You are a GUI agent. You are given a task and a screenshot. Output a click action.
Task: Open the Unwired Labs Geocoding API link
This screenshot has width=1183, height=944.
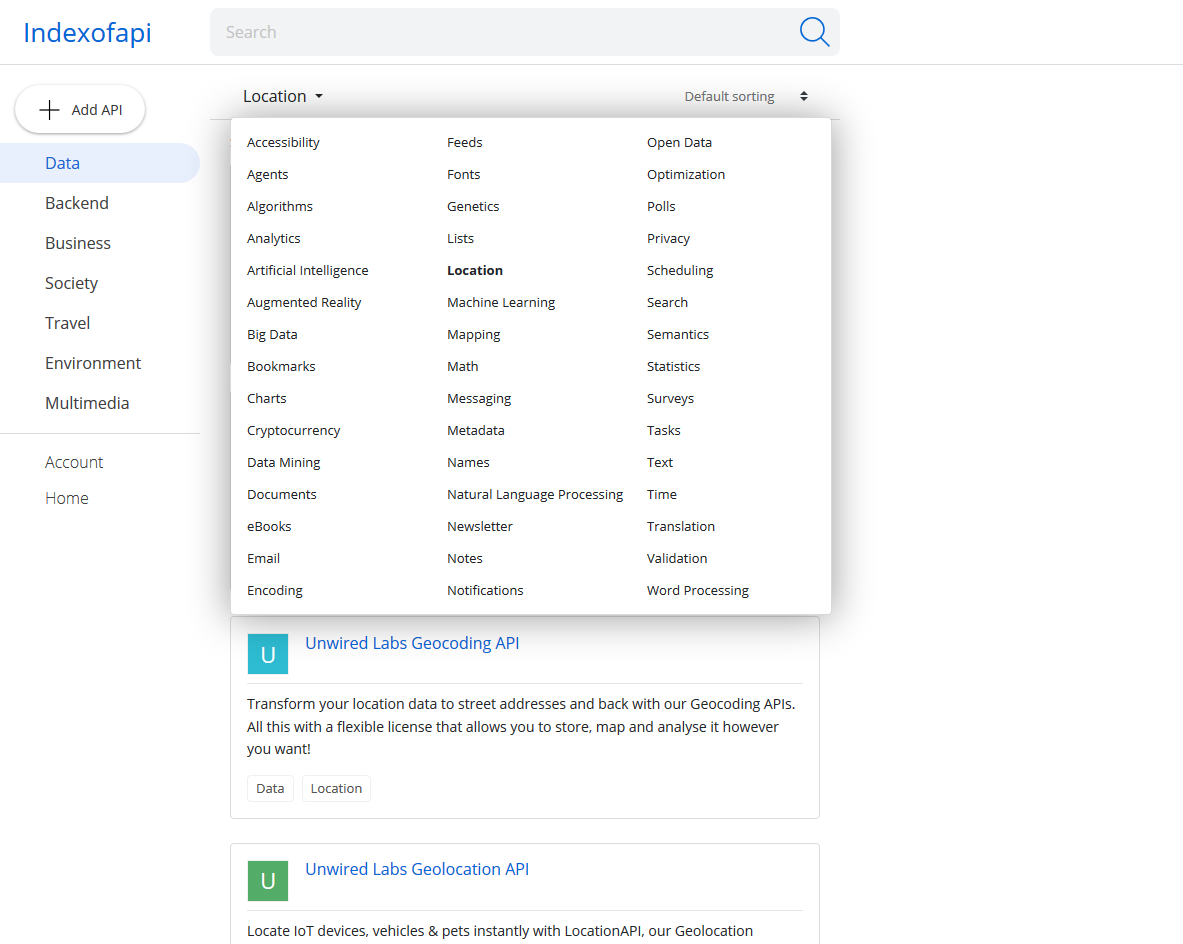(x=412, y=643)
